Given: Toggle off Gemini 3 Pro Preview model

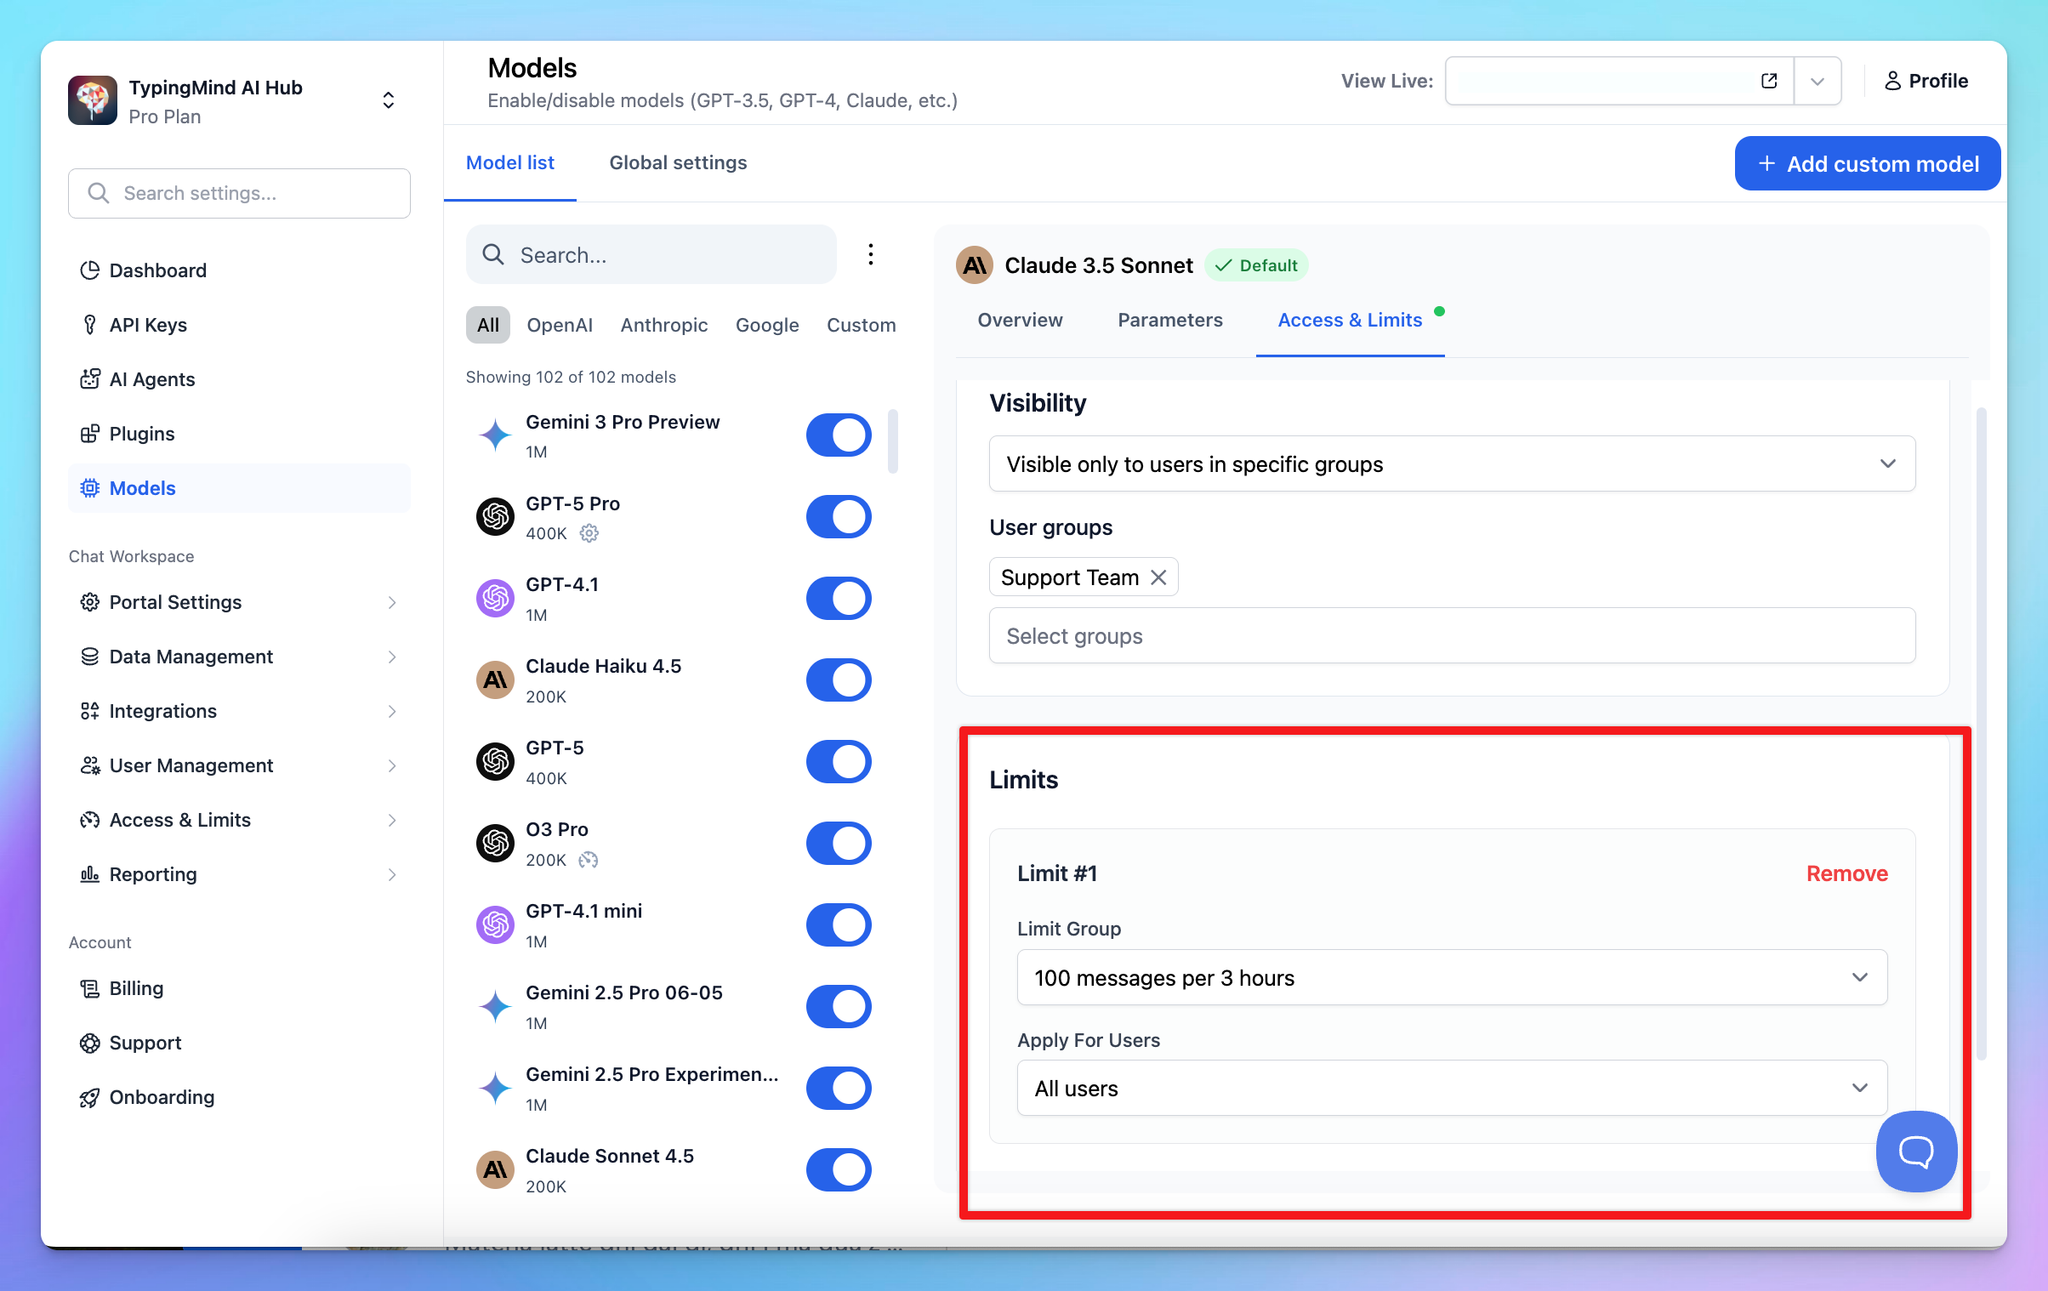Looking at the screenshot, I should [x=838, y=436].
